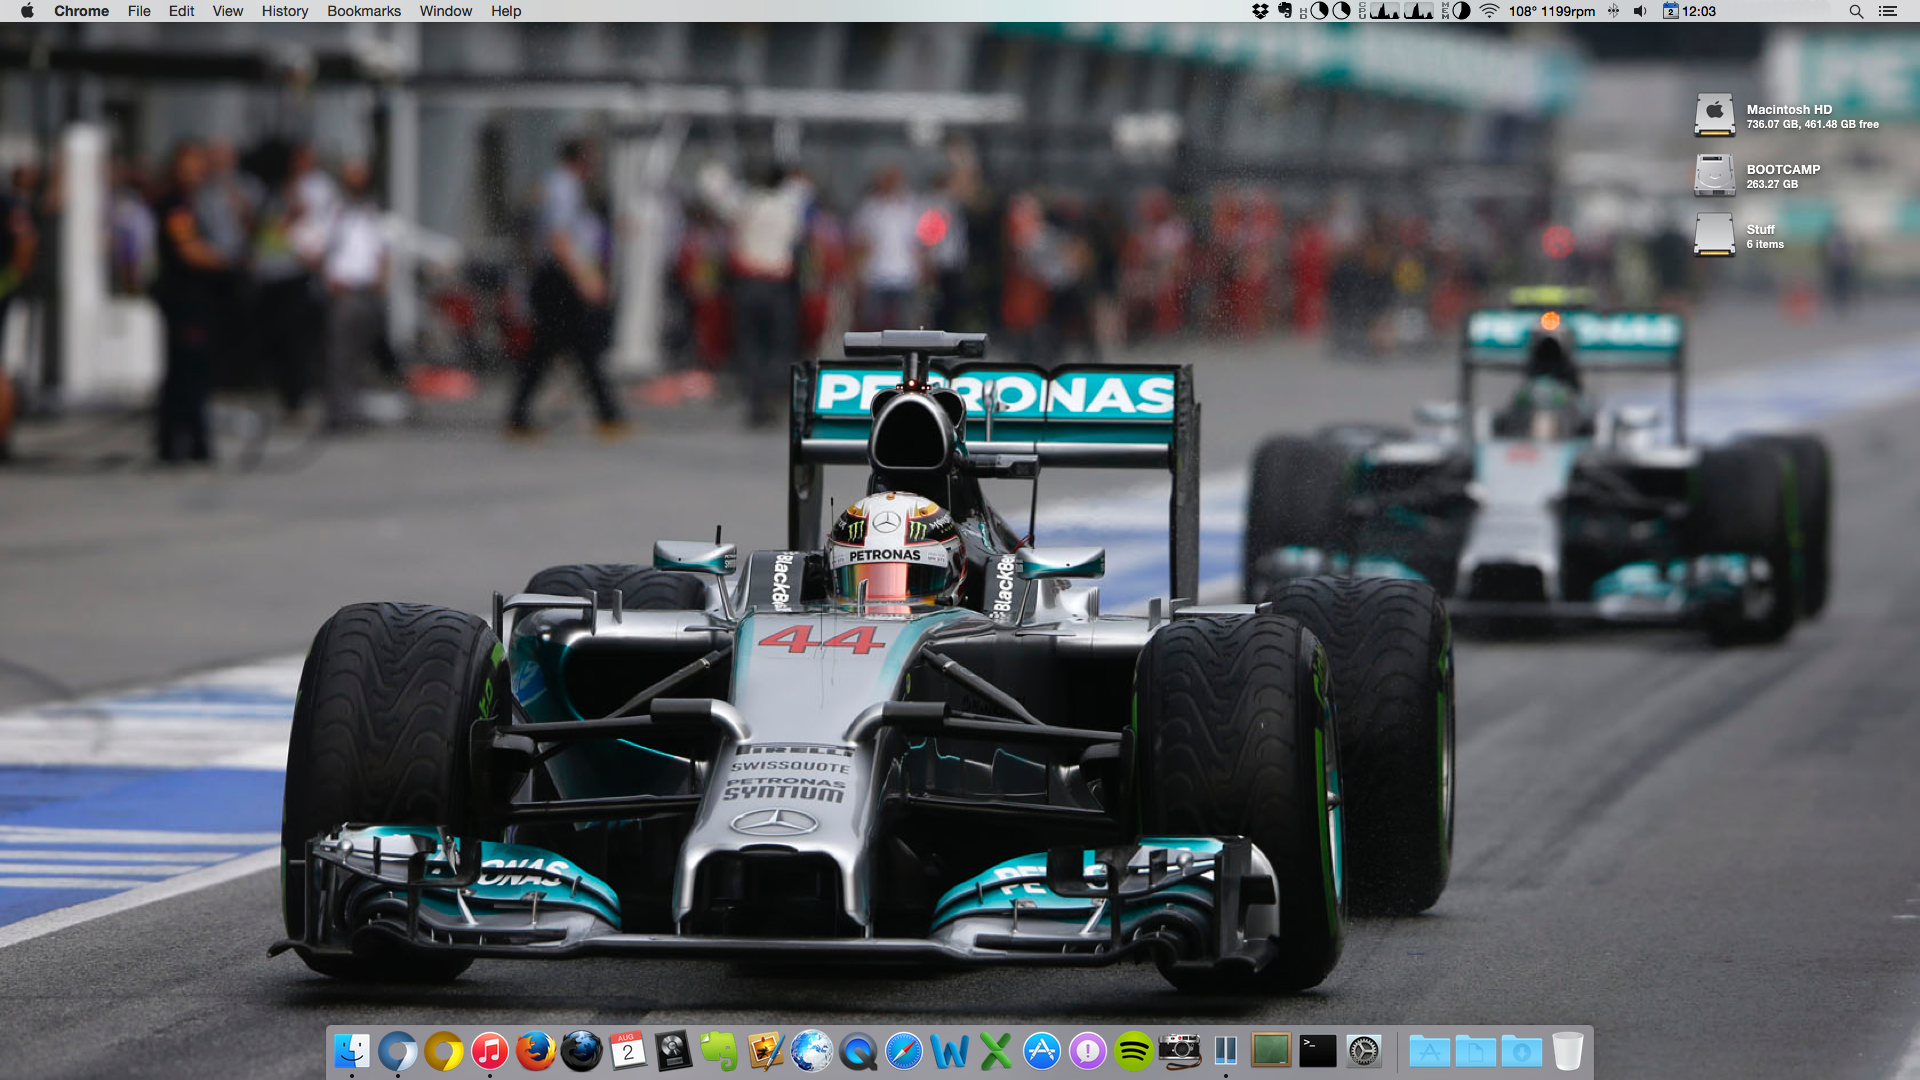This screenshot has height=1080, width=1920.
Task: Open the globe icon in the dock
Action: tap(812, 1051)
